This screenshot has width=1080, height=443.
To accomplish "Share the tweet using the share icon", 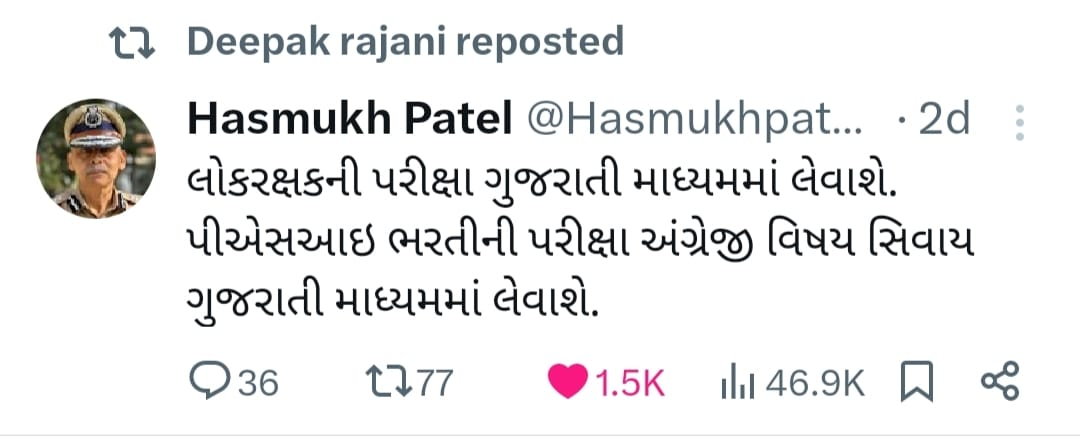I will click(x=999, y=382).
